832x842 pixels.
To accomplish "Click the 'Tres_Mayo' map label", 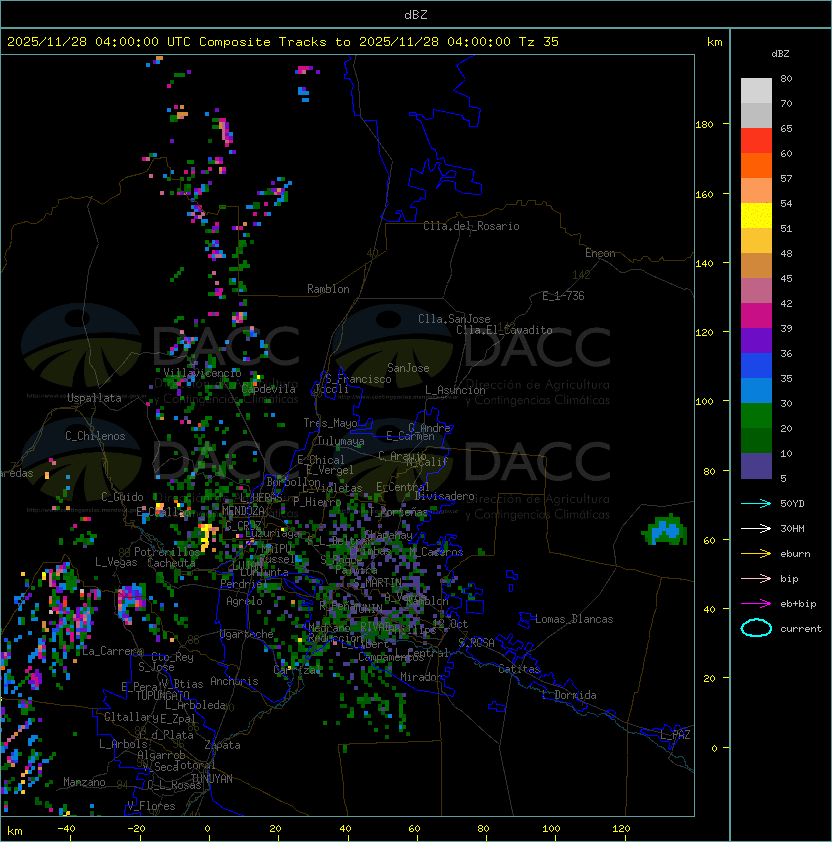I will (x=330, y=423).
